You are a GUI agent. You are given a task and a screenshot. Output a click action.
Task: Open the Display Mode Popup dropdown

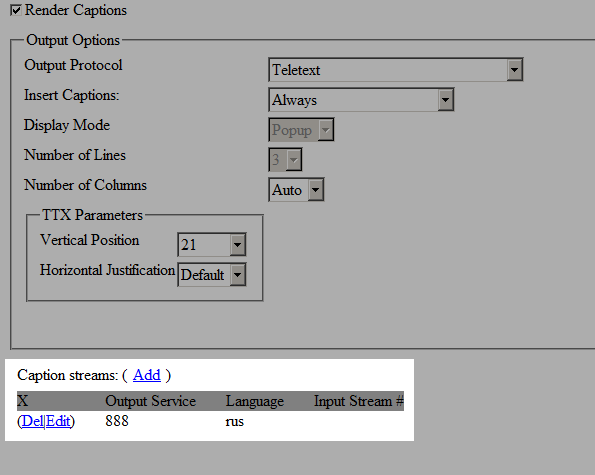coord(301,130)
